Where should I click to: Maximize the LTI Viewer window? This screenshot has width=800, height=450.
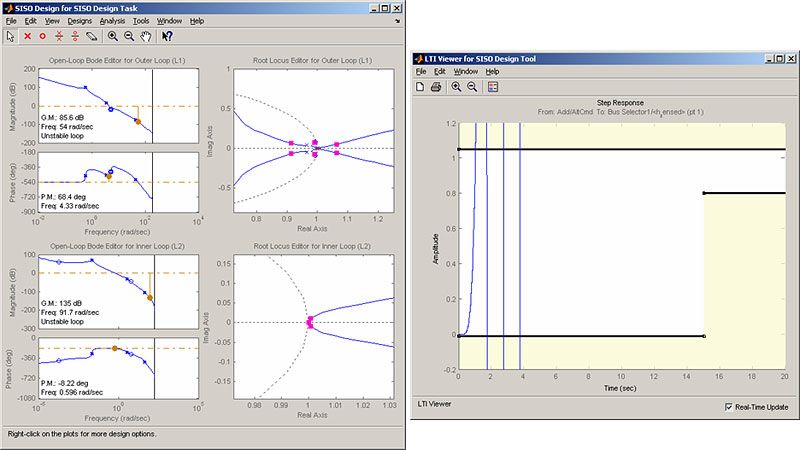pyautogui.click(x=780, y=59)
